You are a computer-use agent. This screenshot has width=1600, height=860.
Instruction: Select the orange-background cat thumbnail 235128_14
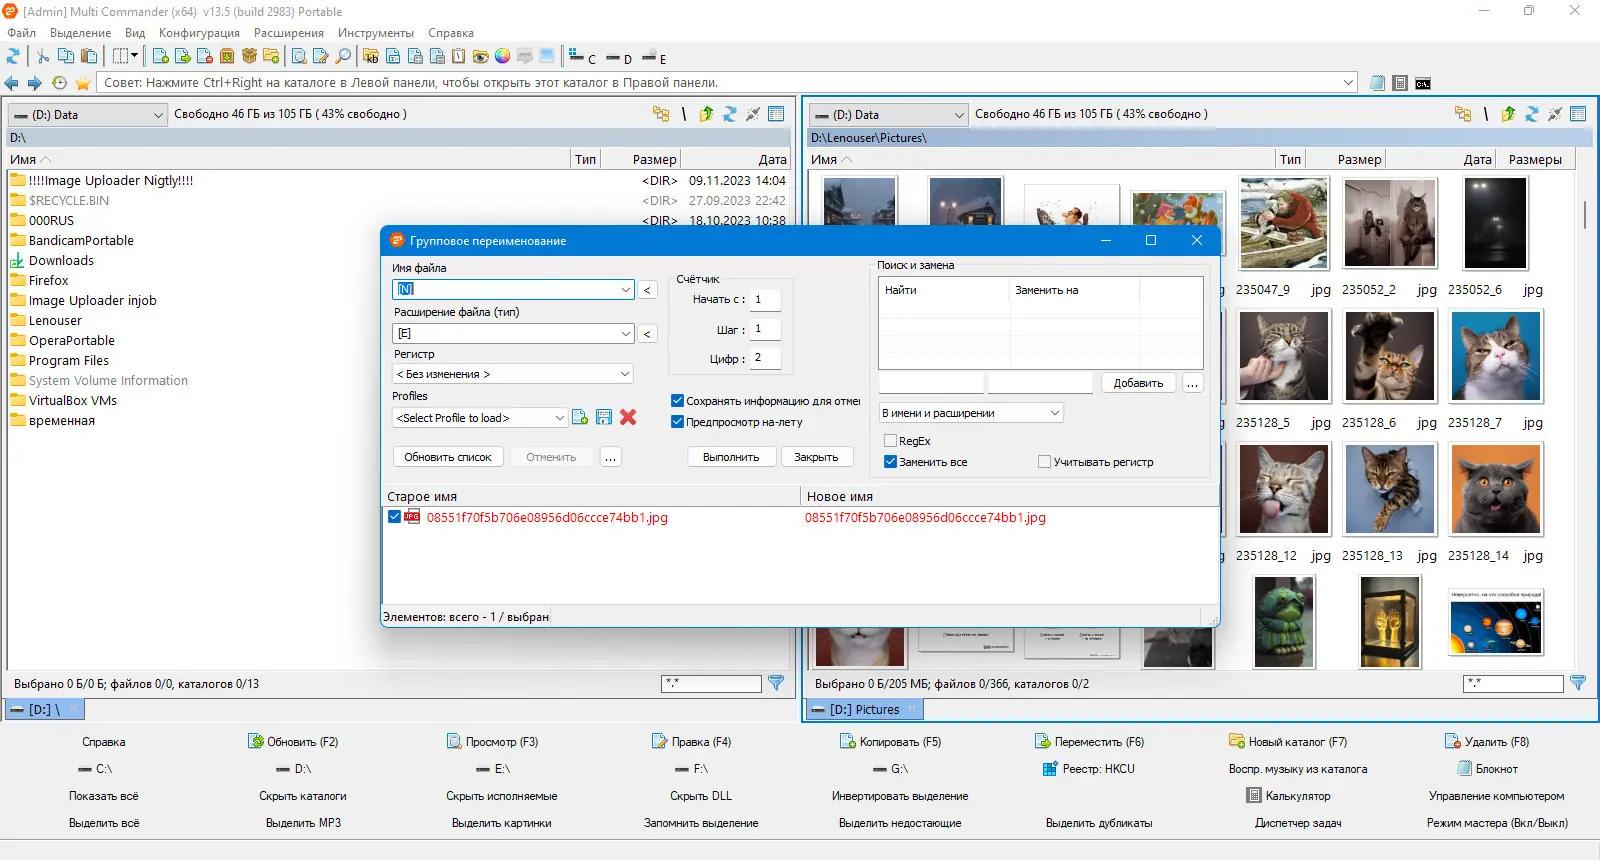click(x=1495, y=489)
